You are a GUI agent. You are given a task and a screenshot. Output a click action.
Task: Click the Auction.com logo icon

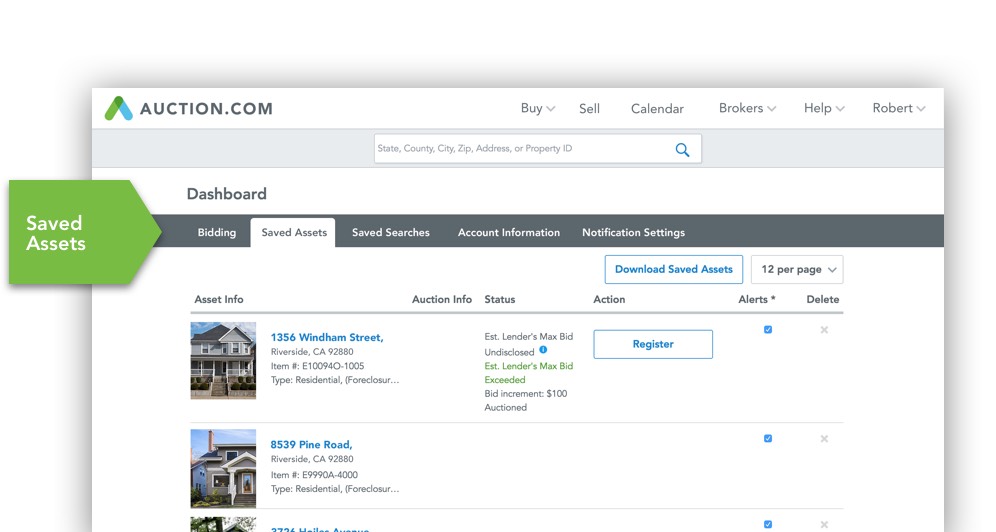[x=119, y=109]
